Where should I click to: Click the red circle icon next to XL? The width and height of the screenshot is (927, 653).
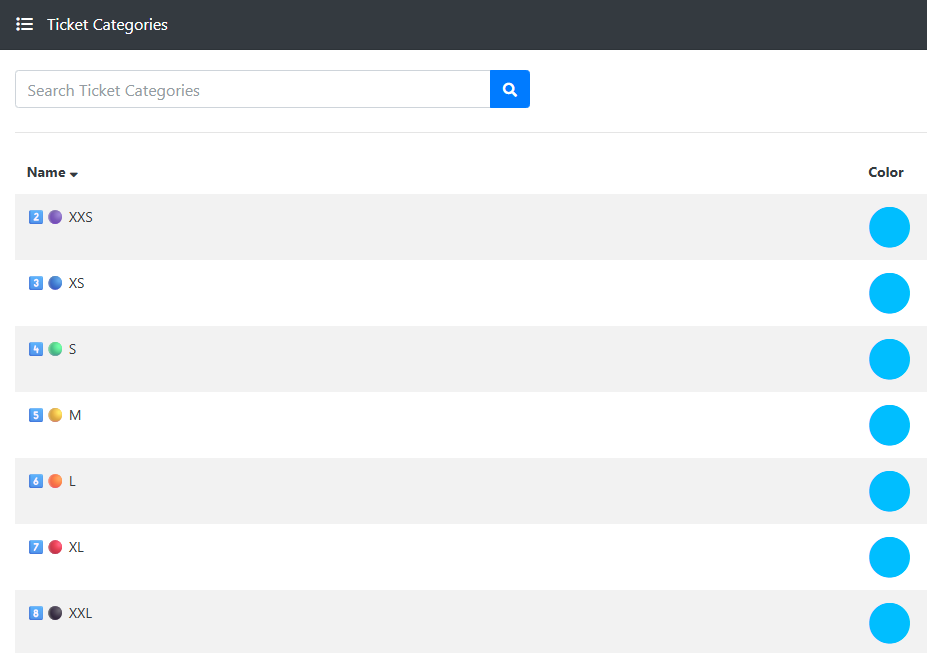55,547
